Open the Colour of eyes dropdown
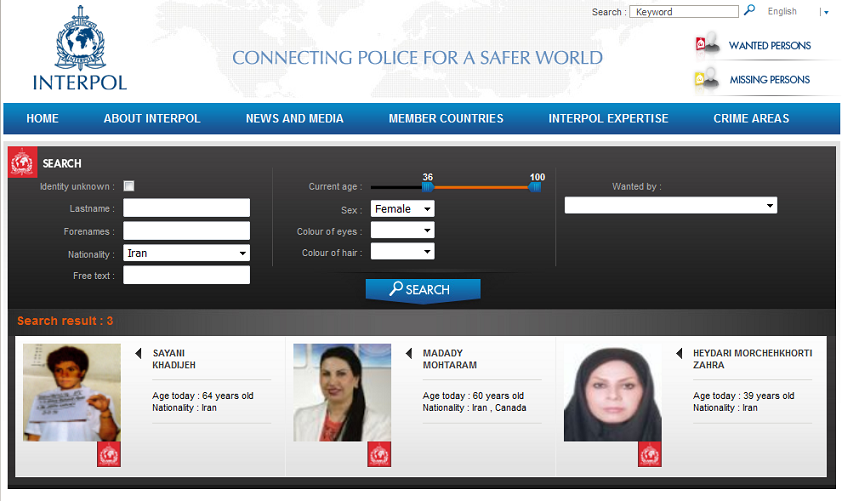 pyautogui.click(x=402, y=231)
